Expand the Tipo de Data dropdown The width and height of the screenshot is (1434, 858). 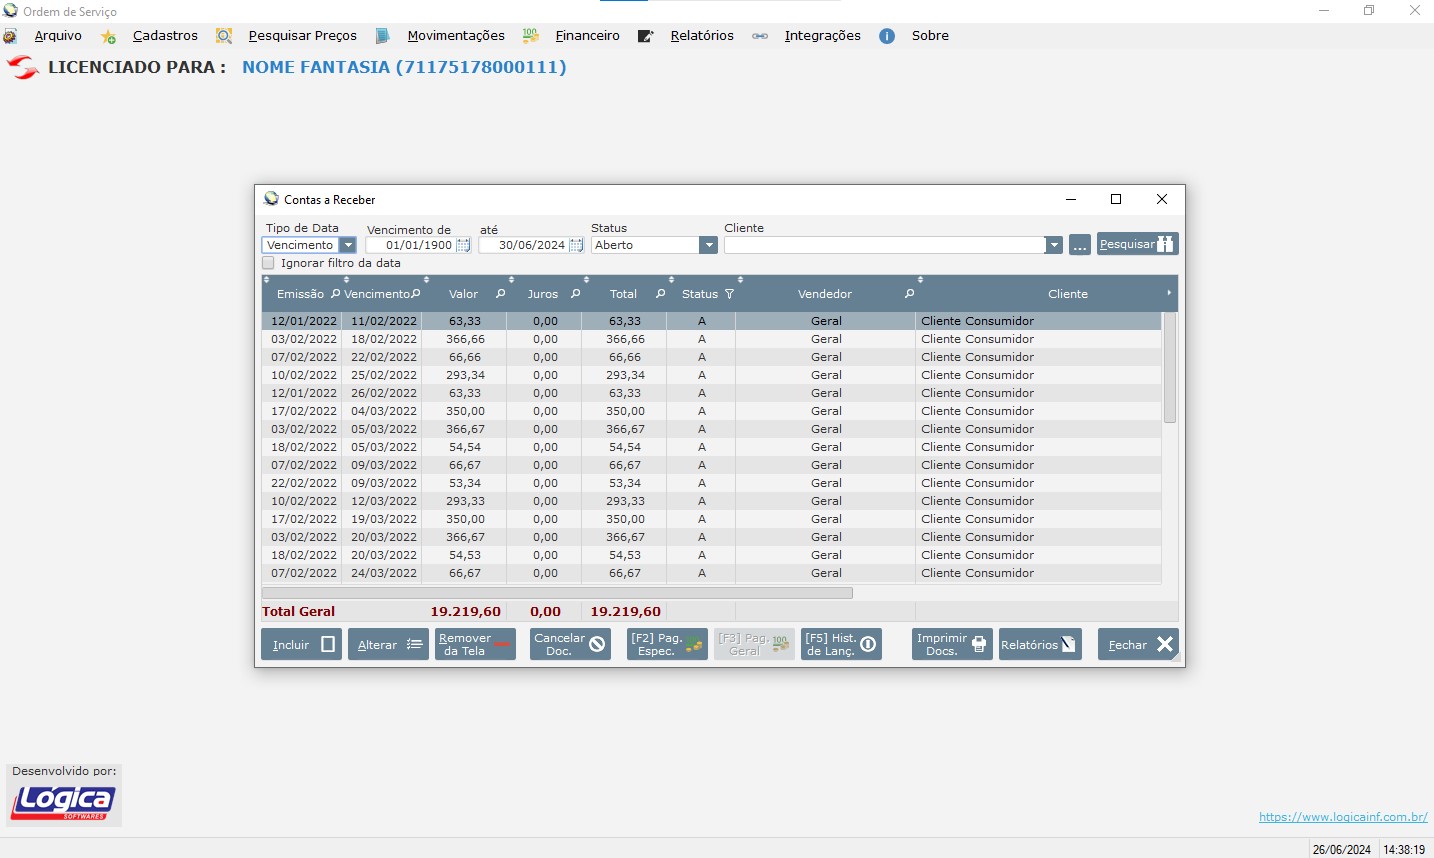(348, 245)
